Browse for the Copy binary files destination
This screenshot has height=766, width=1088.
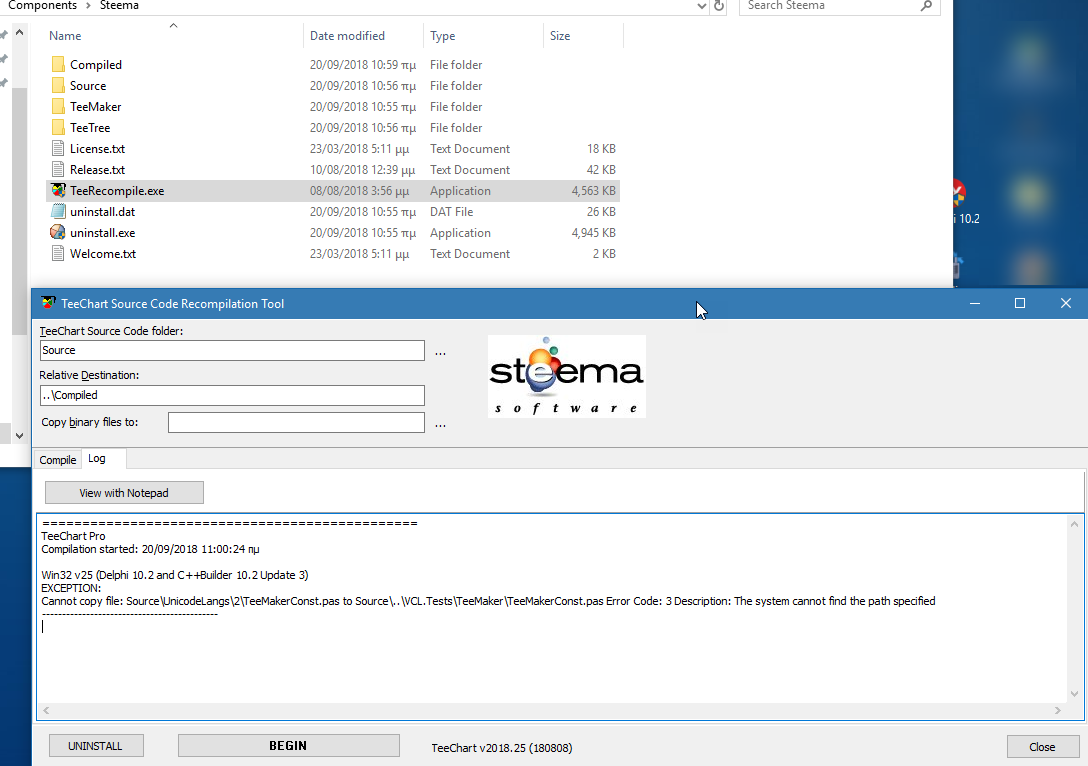click(440, 424)
